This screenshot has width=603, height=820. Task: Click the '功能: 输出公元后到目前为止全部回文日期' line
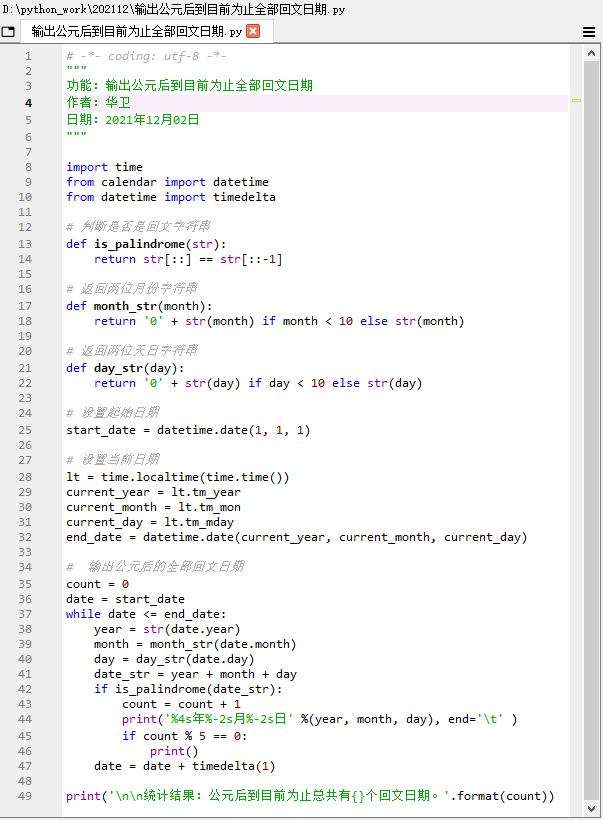(189, 85)
